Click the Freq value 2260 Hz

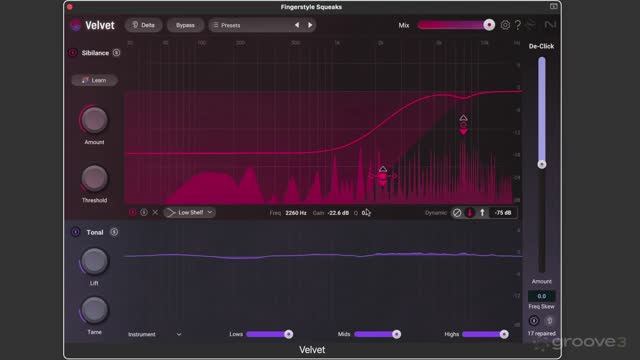[x=296, y=213]
